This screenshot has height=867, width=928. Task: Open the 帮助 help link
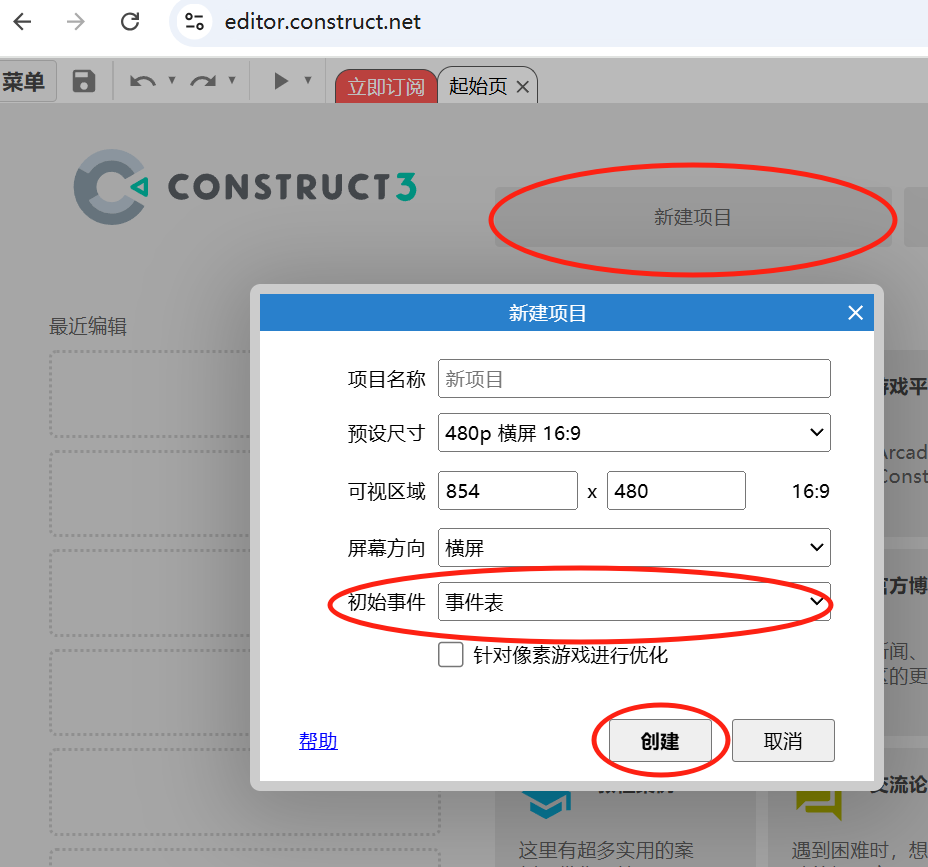pos(318,740)
